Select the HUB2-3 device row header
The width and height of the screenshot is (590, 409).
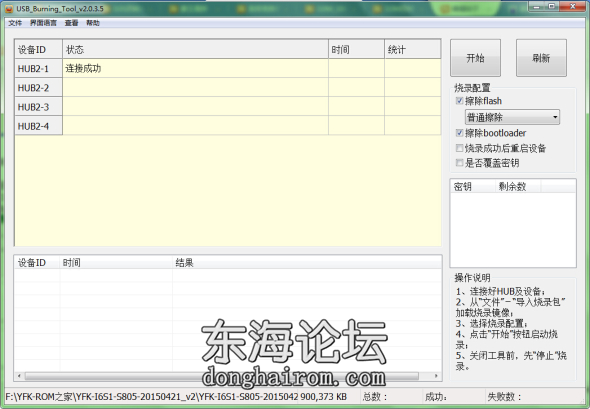(38, 107)
